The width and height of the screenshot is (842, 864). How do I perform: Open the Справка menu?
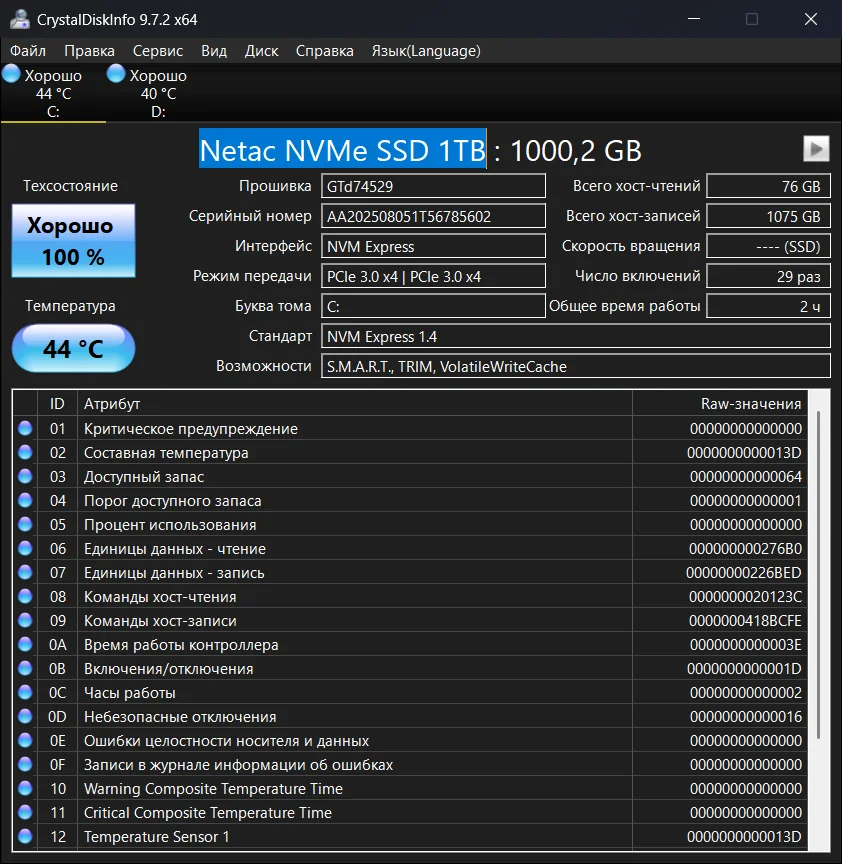(325, 51)
